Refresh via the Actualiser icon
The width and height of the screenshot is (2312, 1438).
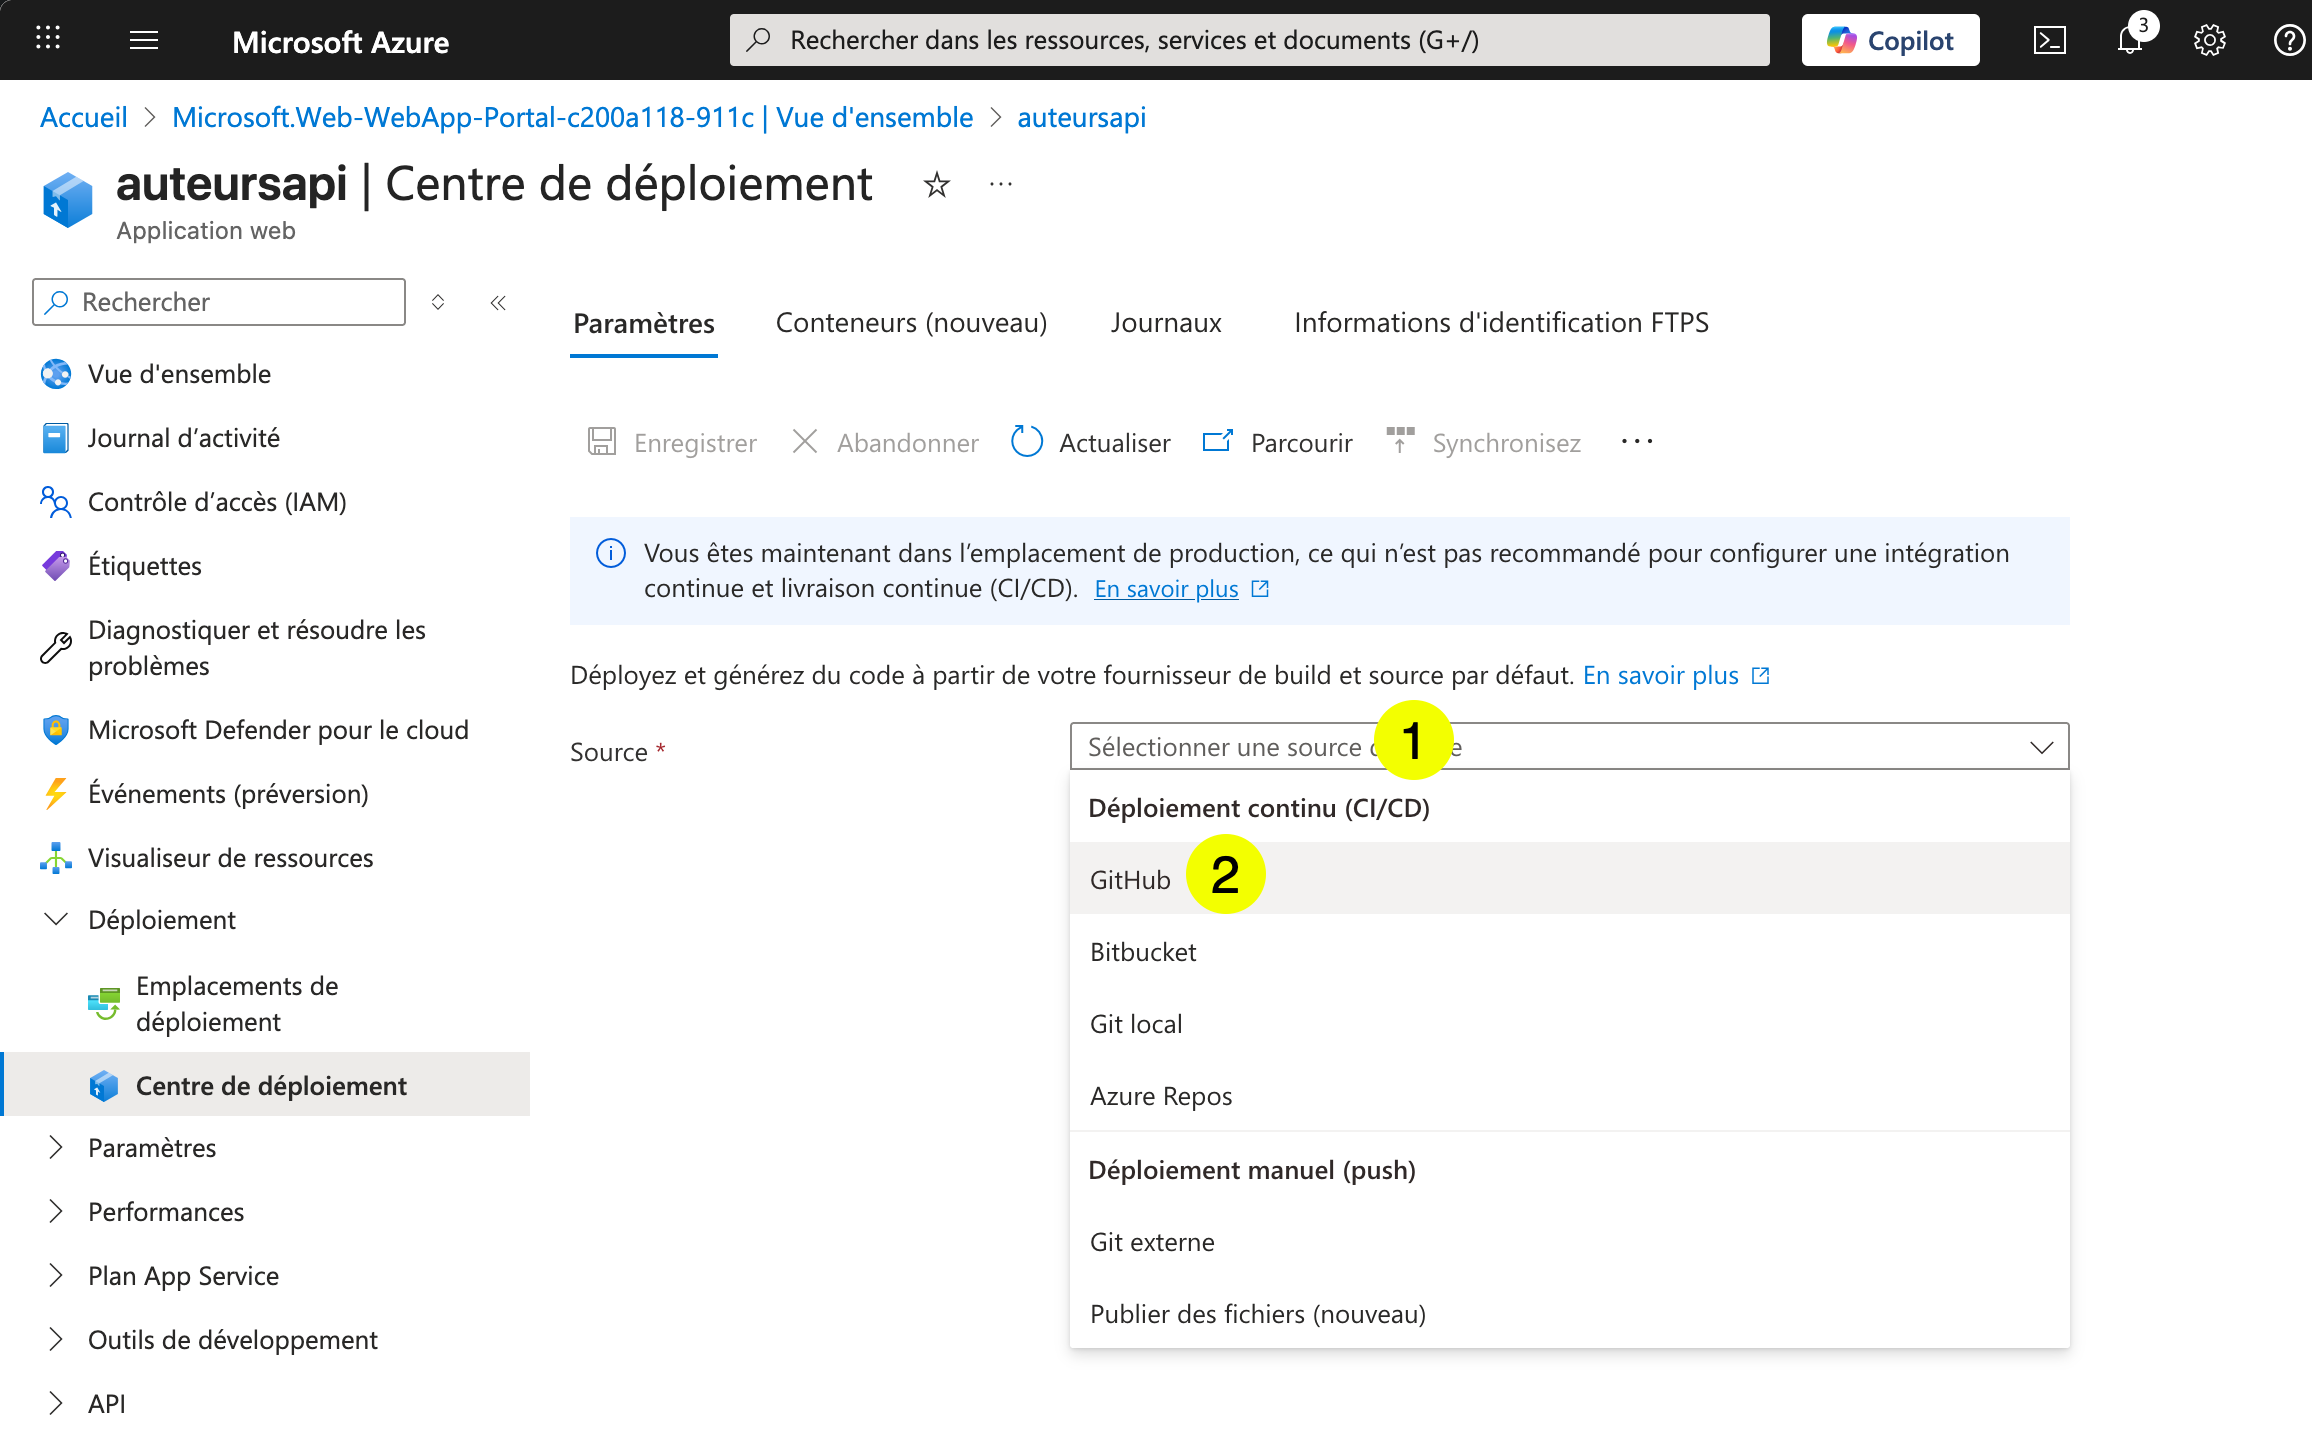pyautogui.click(x=1026, y=441)
